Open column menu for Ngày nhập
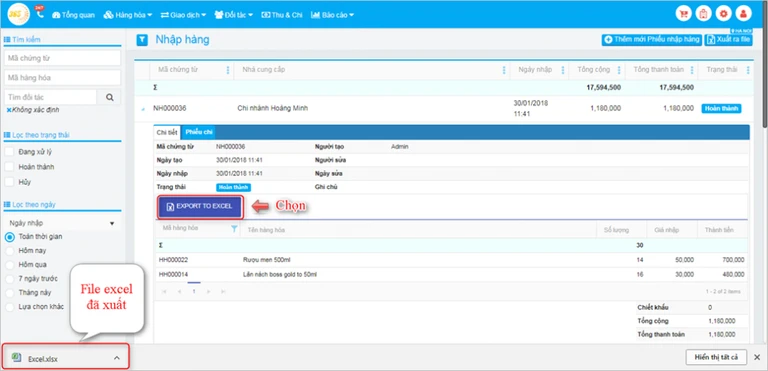Image resolution: width=768 pixels, height=371 pixels. (562, 70)
